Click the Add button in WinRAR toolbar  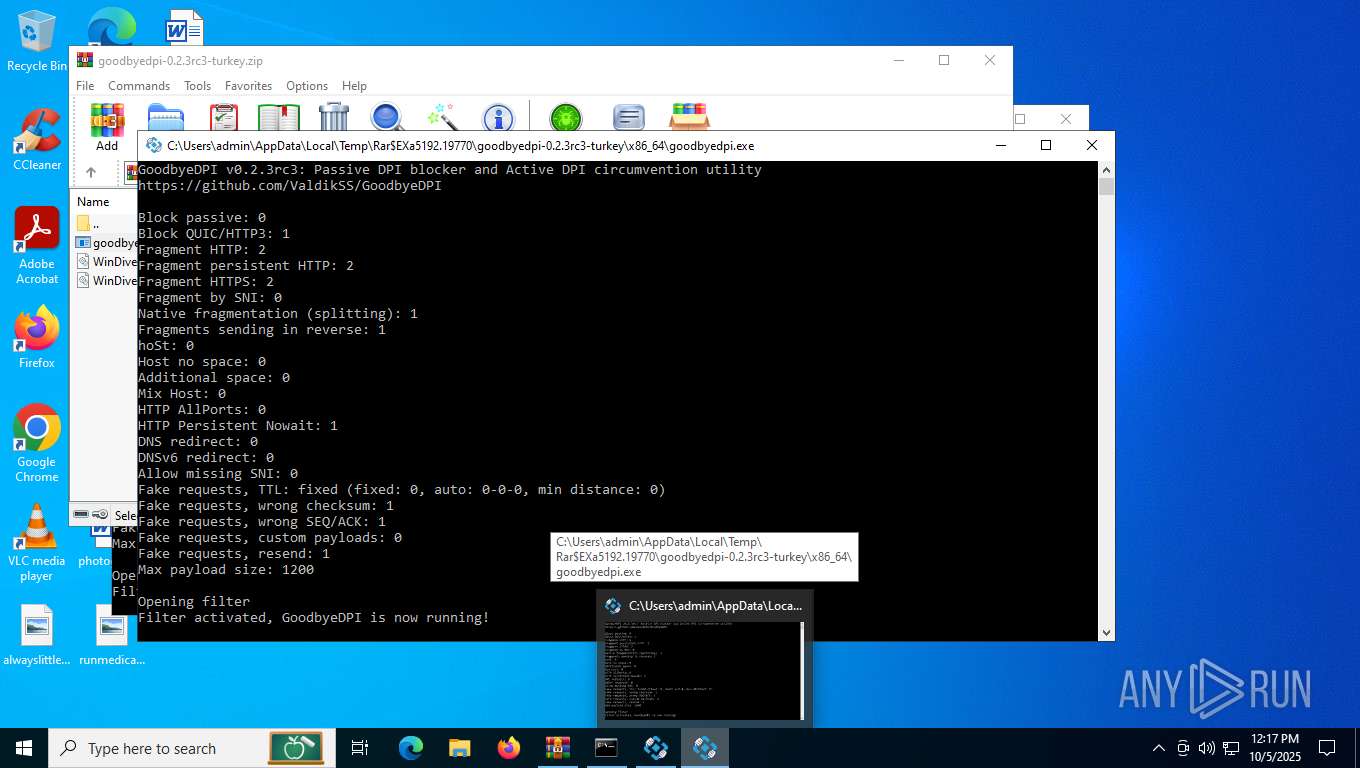(107, 127)
